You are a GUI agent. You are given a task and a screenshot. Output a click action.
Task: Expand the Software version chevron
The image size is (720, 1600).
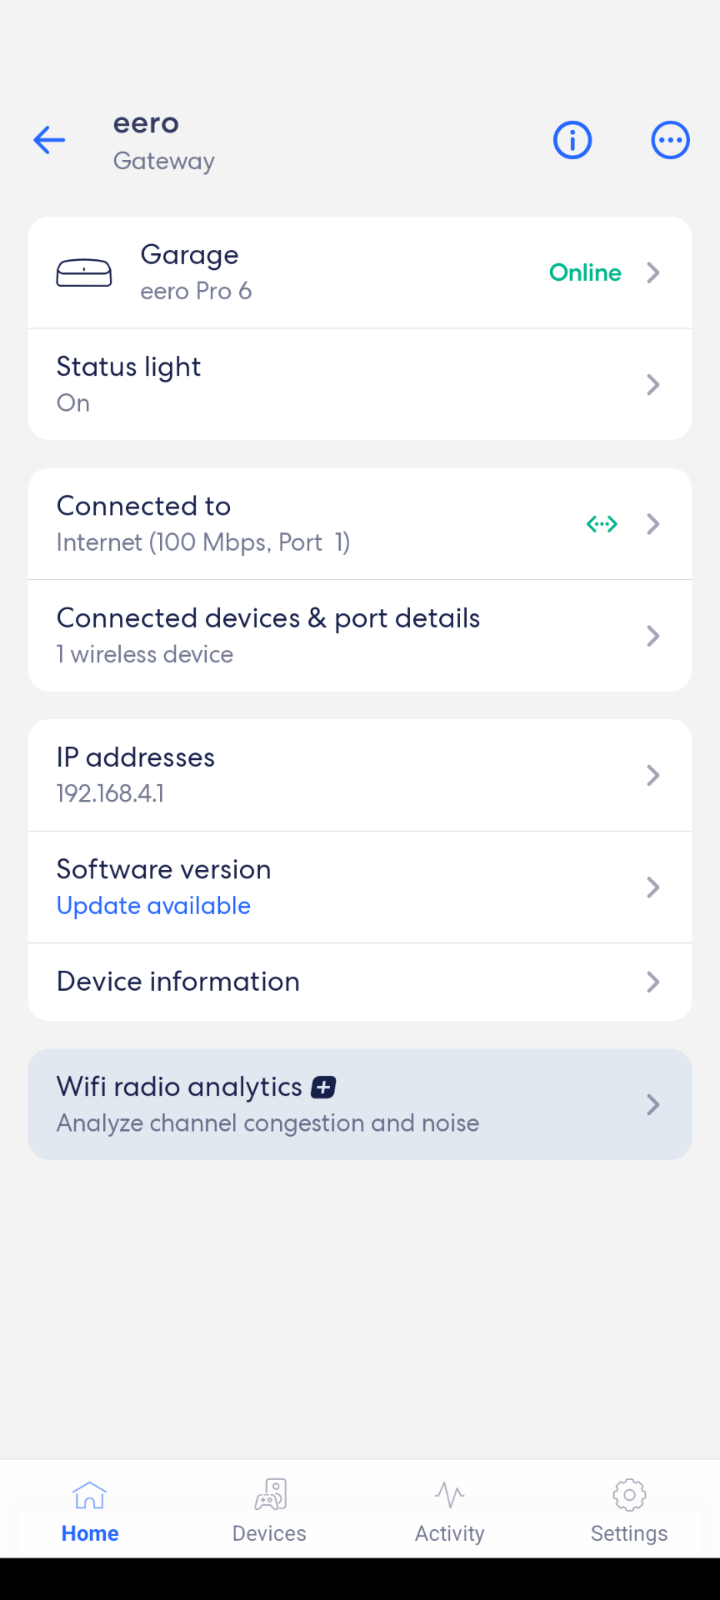pos(653,887)
